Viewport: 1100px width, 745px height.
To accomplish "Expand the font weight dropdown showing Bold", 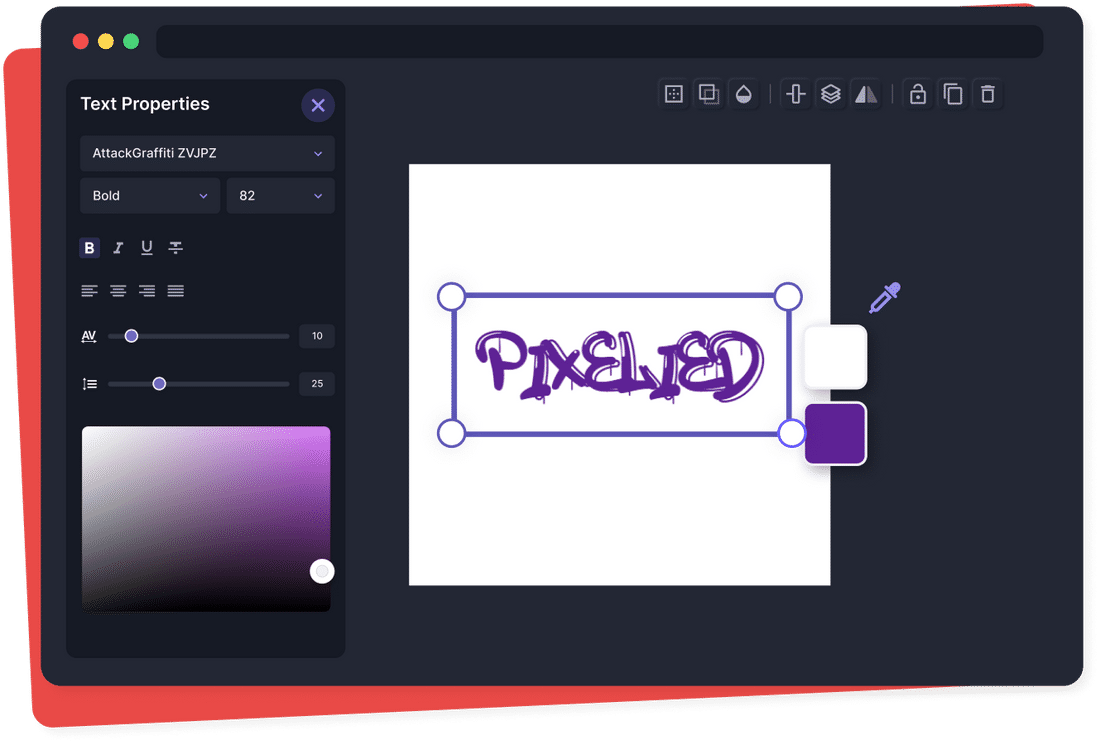I will coord(149,195).
